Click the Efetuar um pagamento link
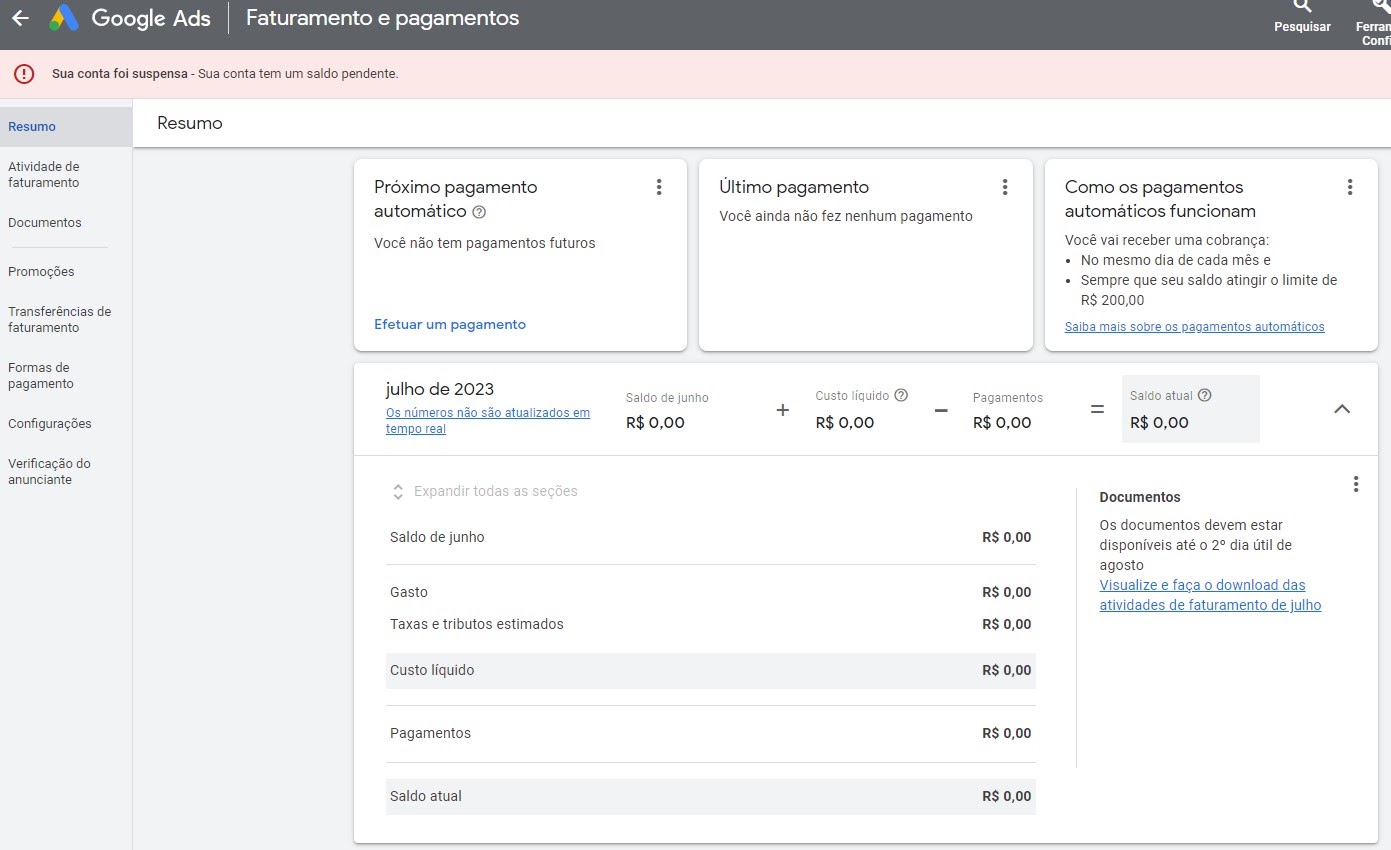Screen dimensions: 1391x850 tap(450, 324)
